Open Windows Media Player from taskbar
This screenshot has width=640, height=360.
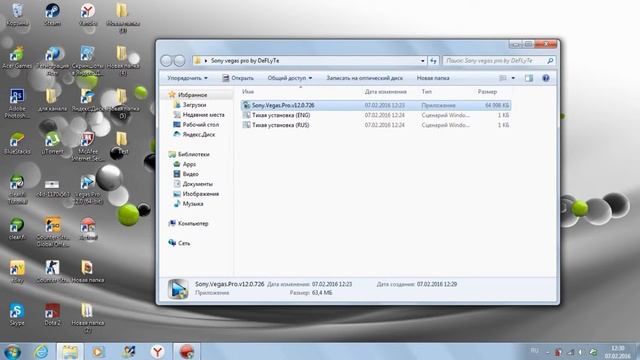[x=98, y=351]
